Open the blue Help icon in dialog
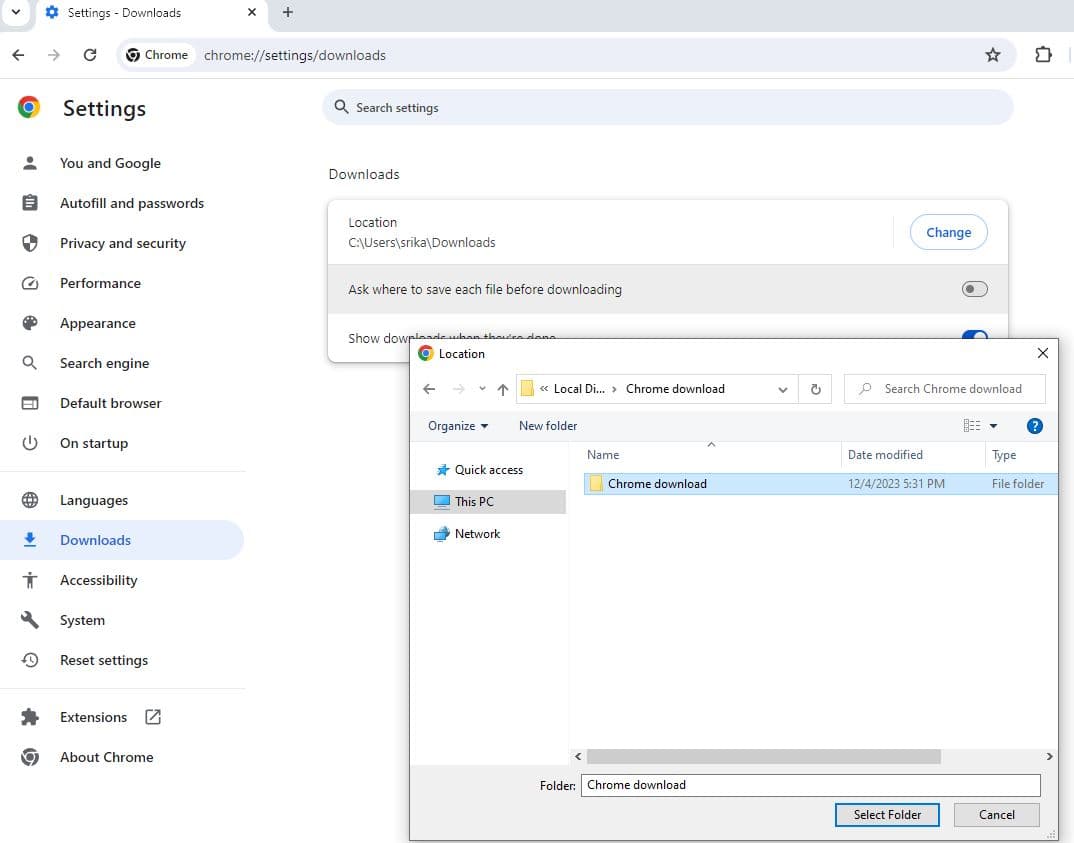1074x843 pixels. tap(1035, 426)
